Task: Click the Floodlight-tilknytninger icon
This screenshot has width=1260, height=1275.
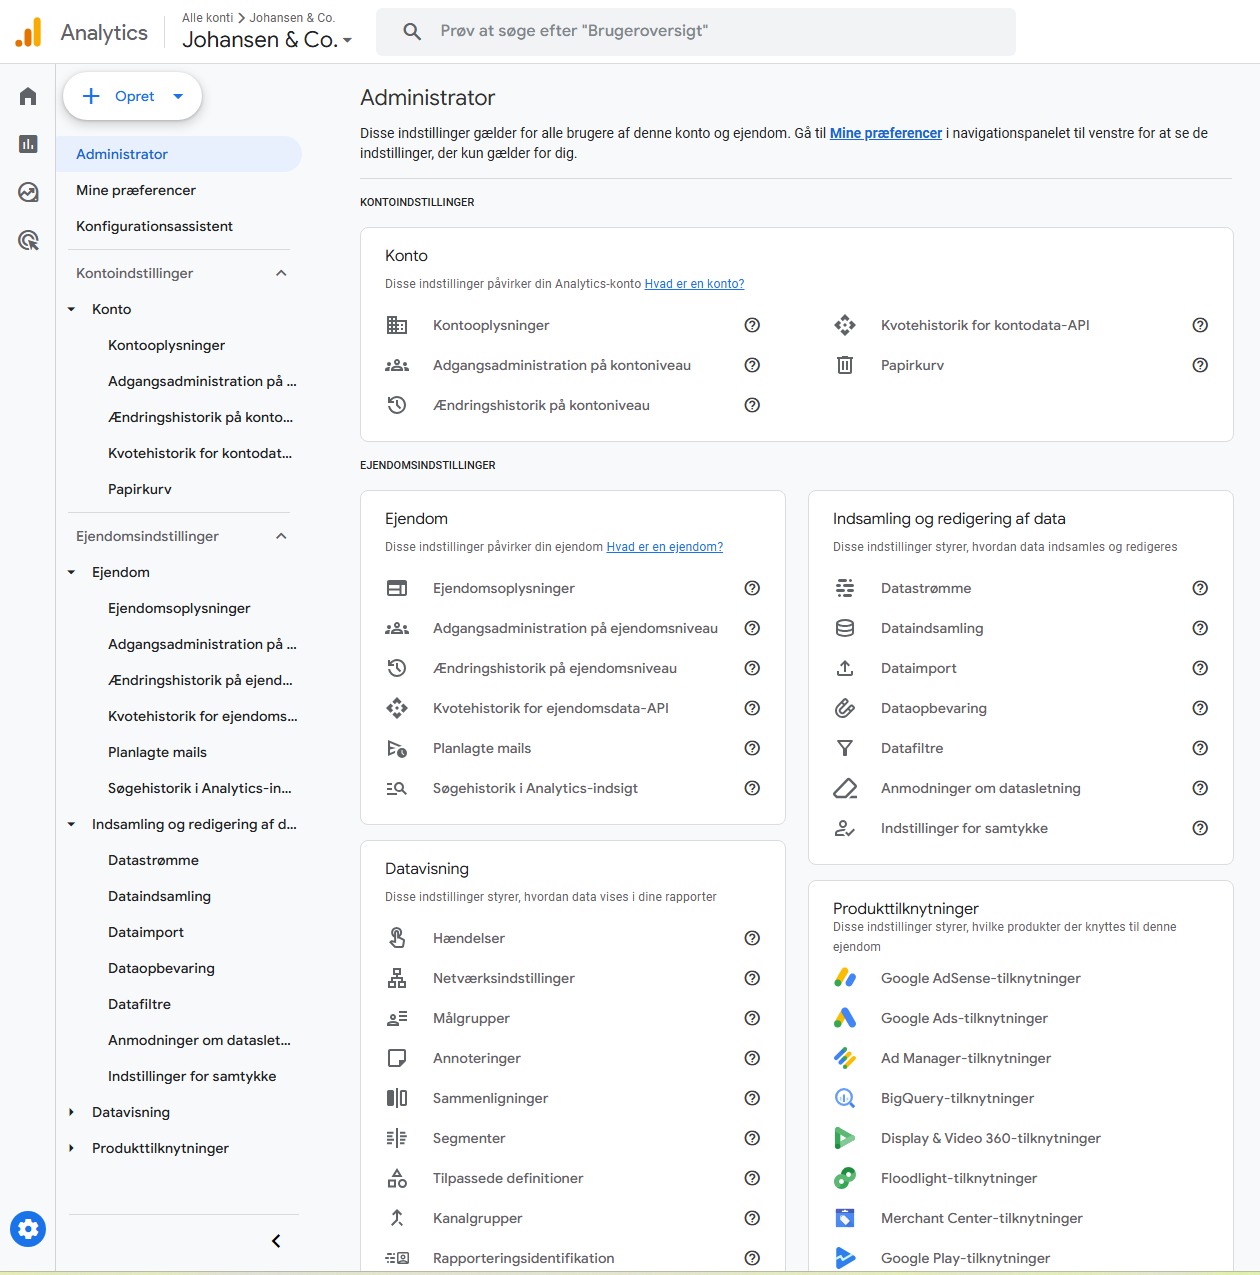Action: [x=845, y=1178]
